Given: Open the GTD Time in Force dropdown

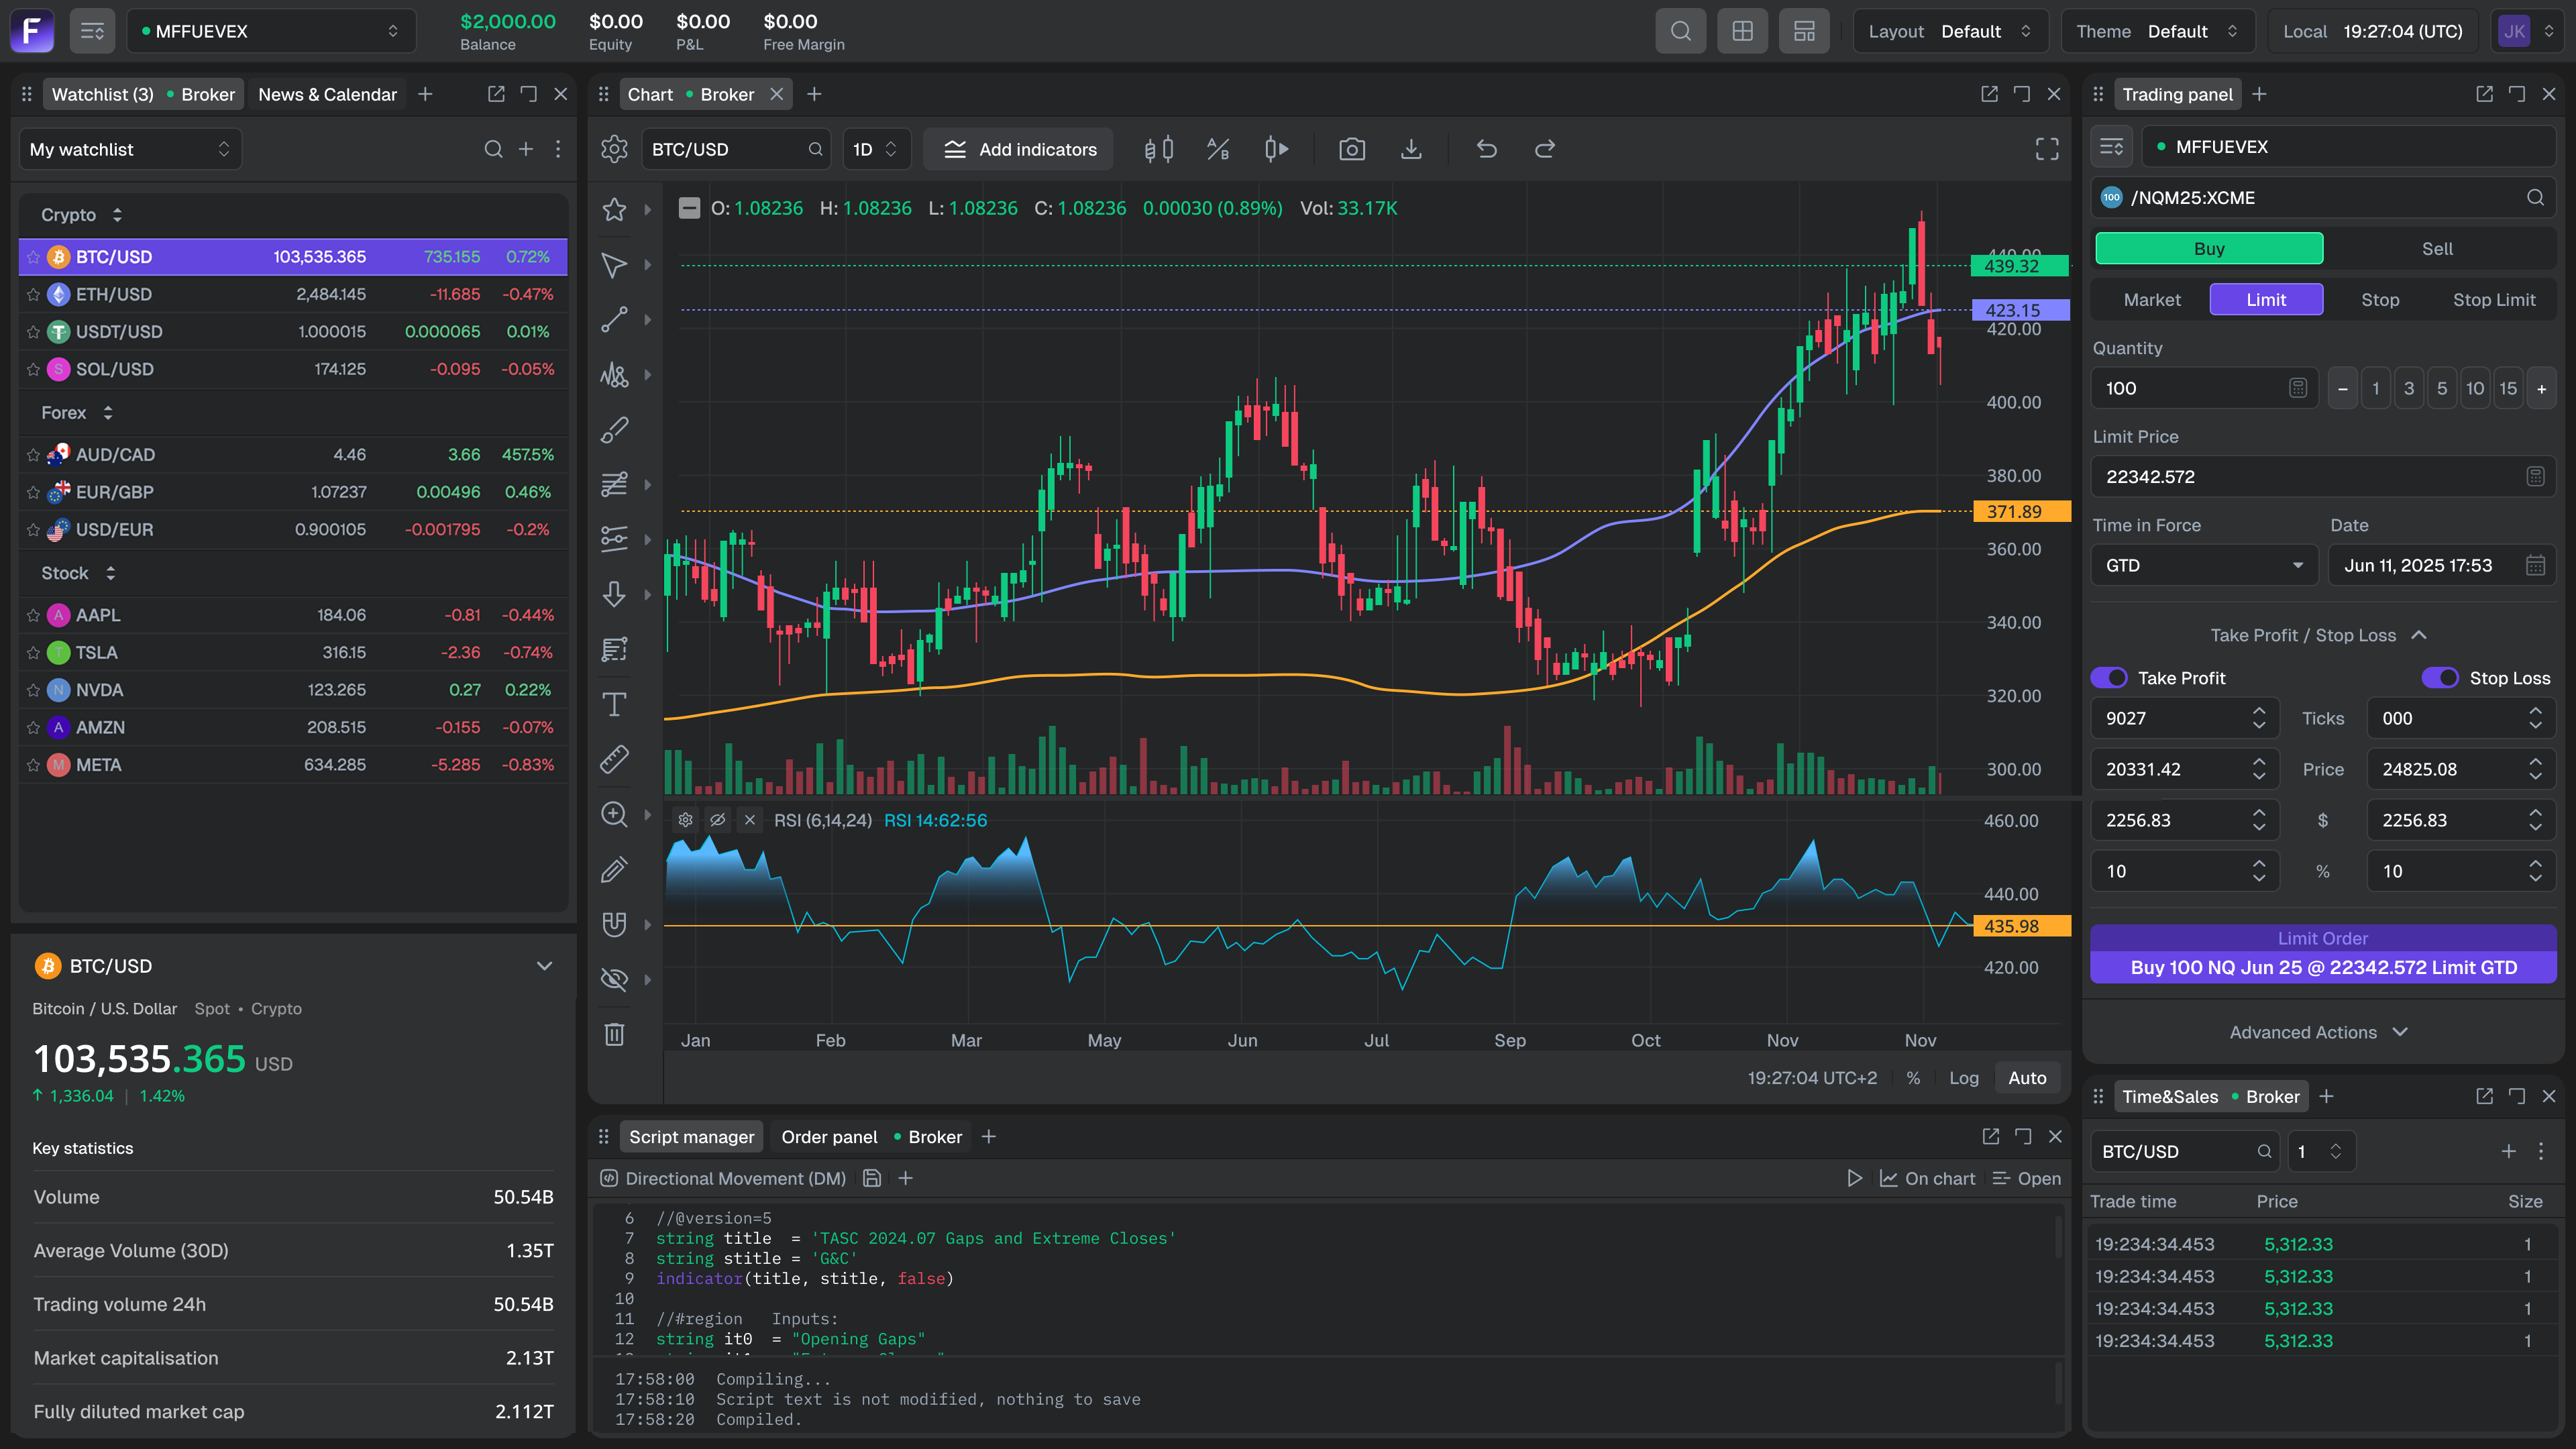Looking at the screenshot, I should [x=2204, y=566].
